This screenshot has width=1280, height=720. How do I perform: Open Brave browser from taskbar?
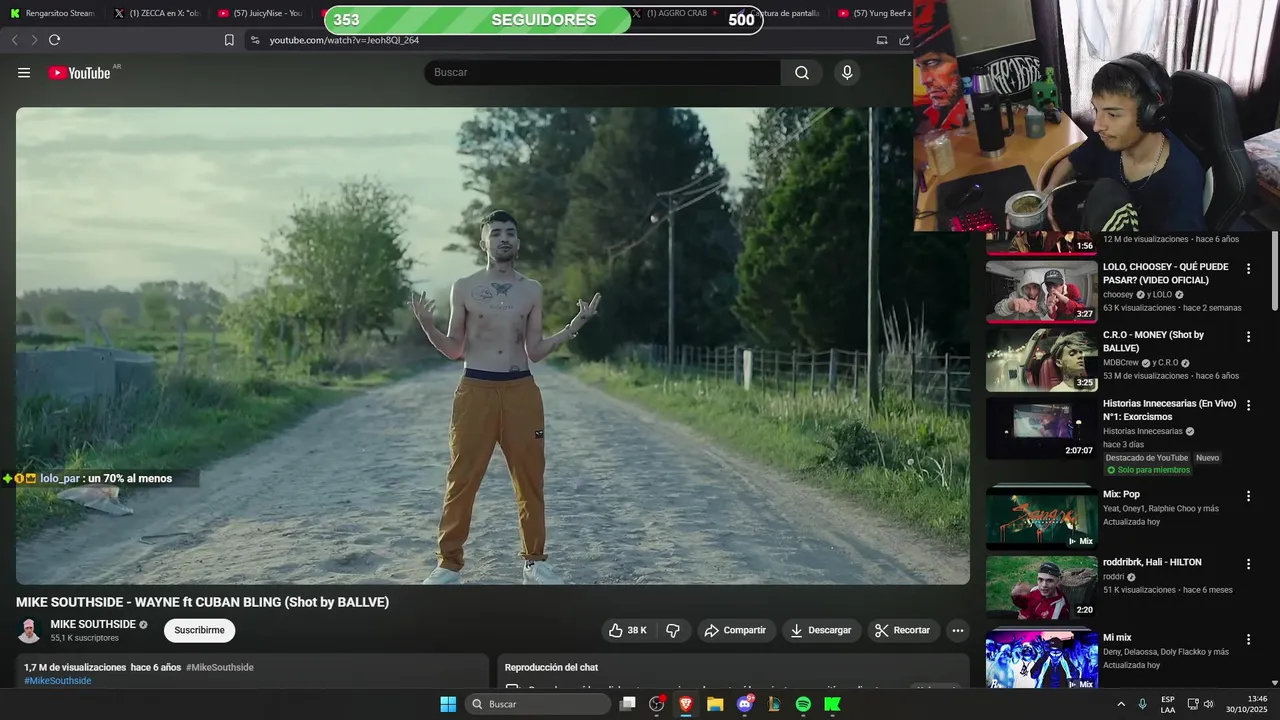(x=686, y=704)
